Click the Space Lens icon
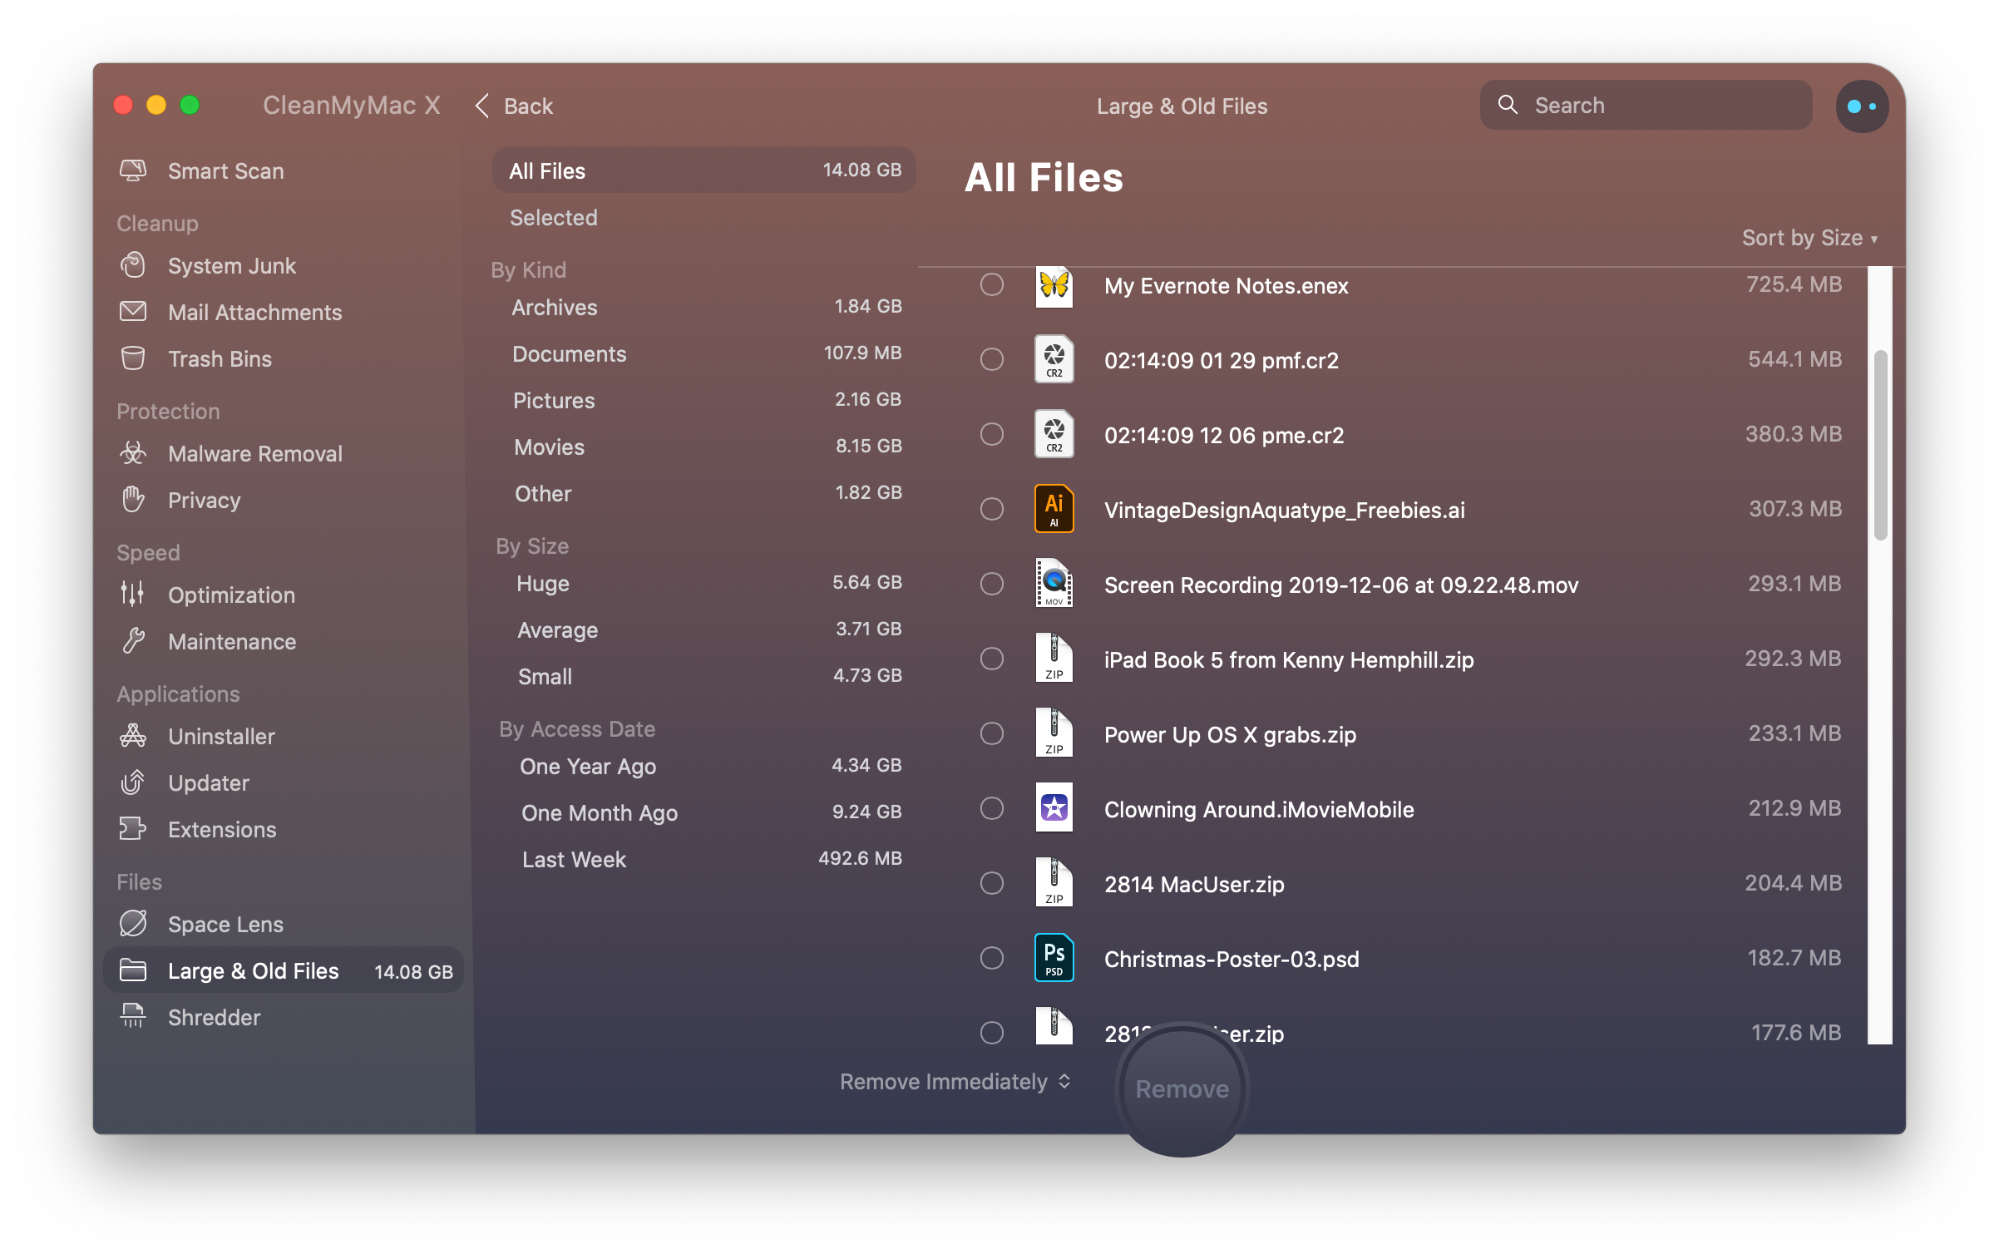 pyautogui.click(x=132, y=923)
